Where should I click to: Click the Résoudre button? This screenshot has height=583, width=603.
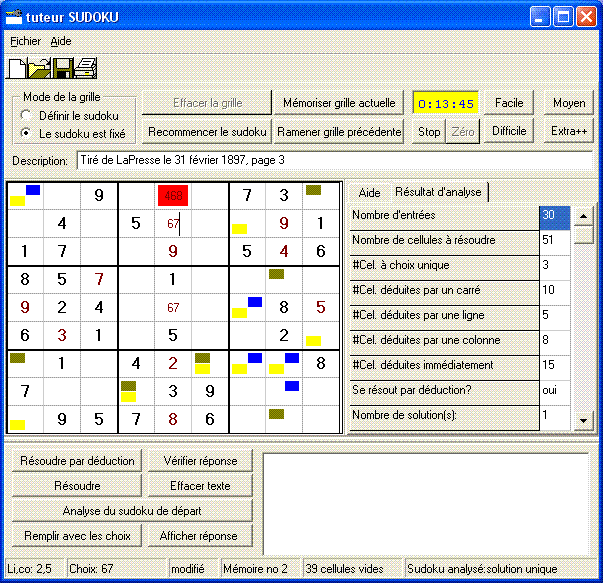pos(77,486)
